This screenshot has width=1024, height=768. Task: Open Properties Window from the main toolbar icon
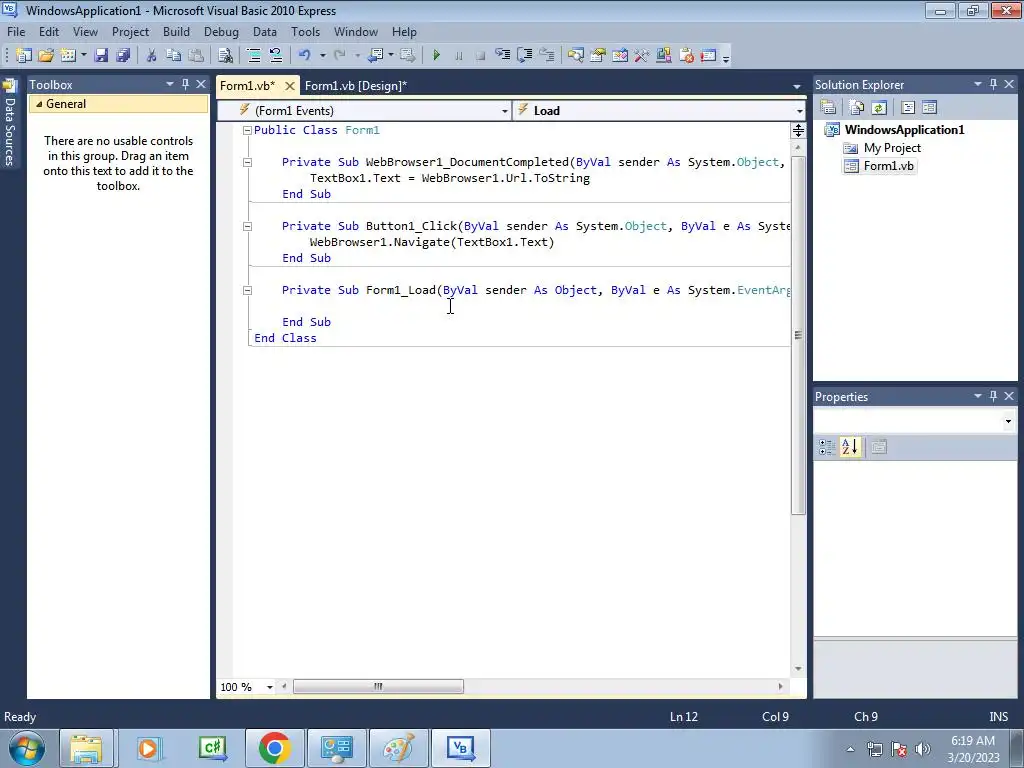click(x=598, y=56)
